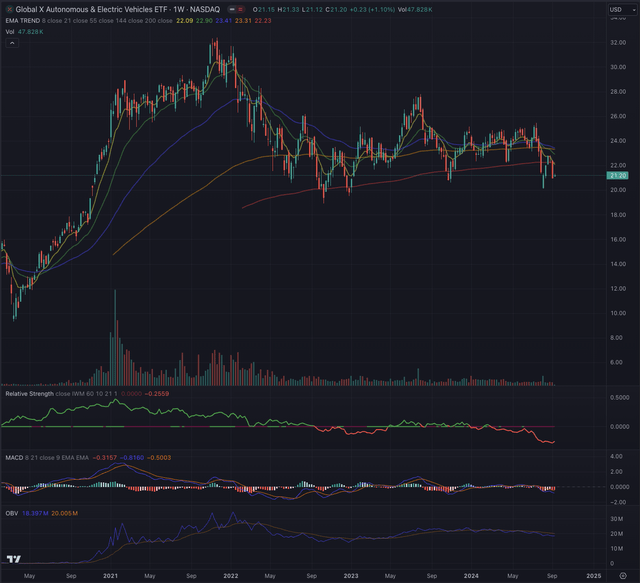Click the market status pill indicator
This screenshot has width=640, height=583.
tap(236, 9)
